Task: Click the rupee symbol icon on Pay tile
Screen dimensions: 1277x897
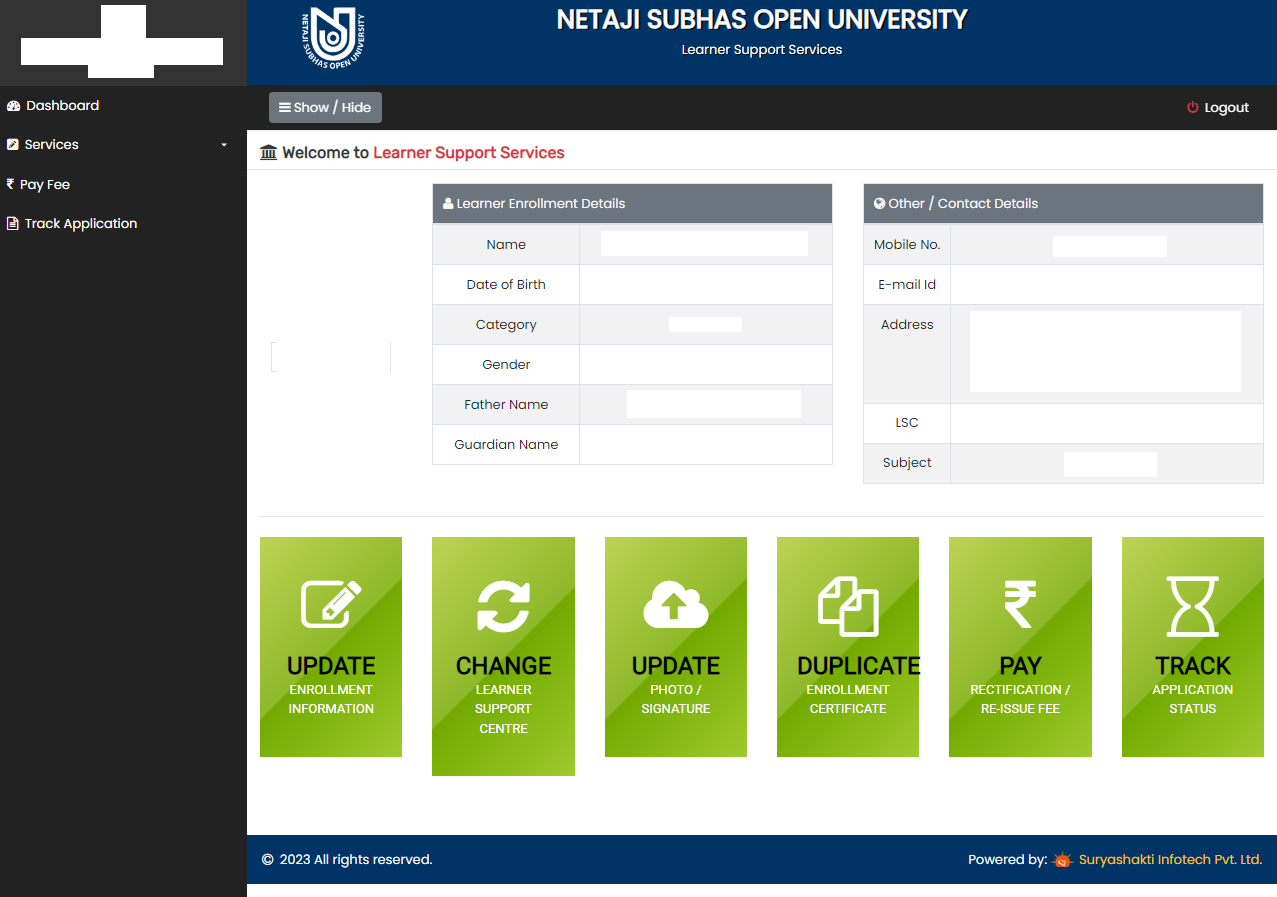Action: point(1020,605)
